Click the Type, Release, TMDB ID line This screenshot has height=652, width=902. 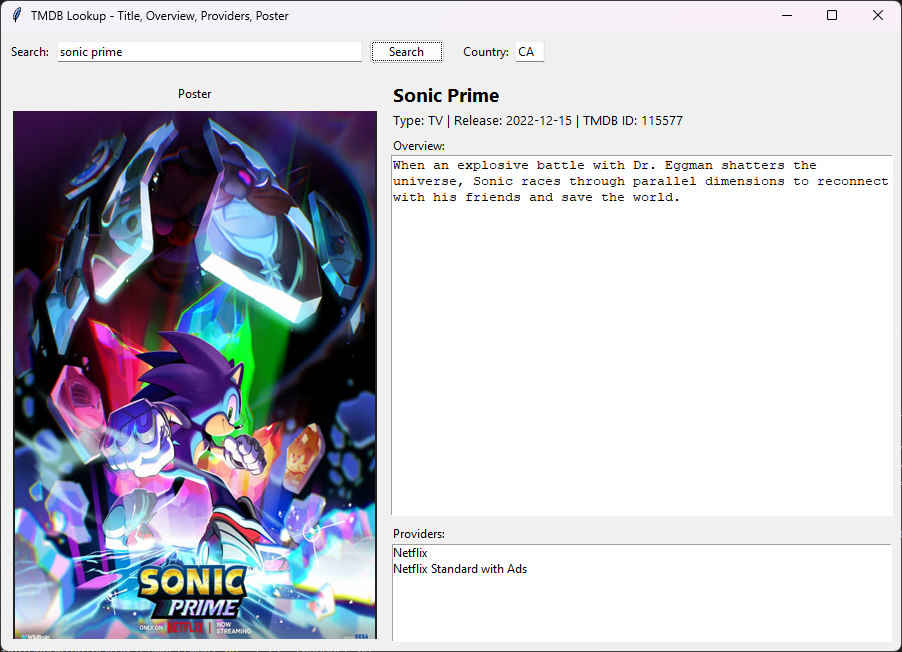(x=538, y=121)
